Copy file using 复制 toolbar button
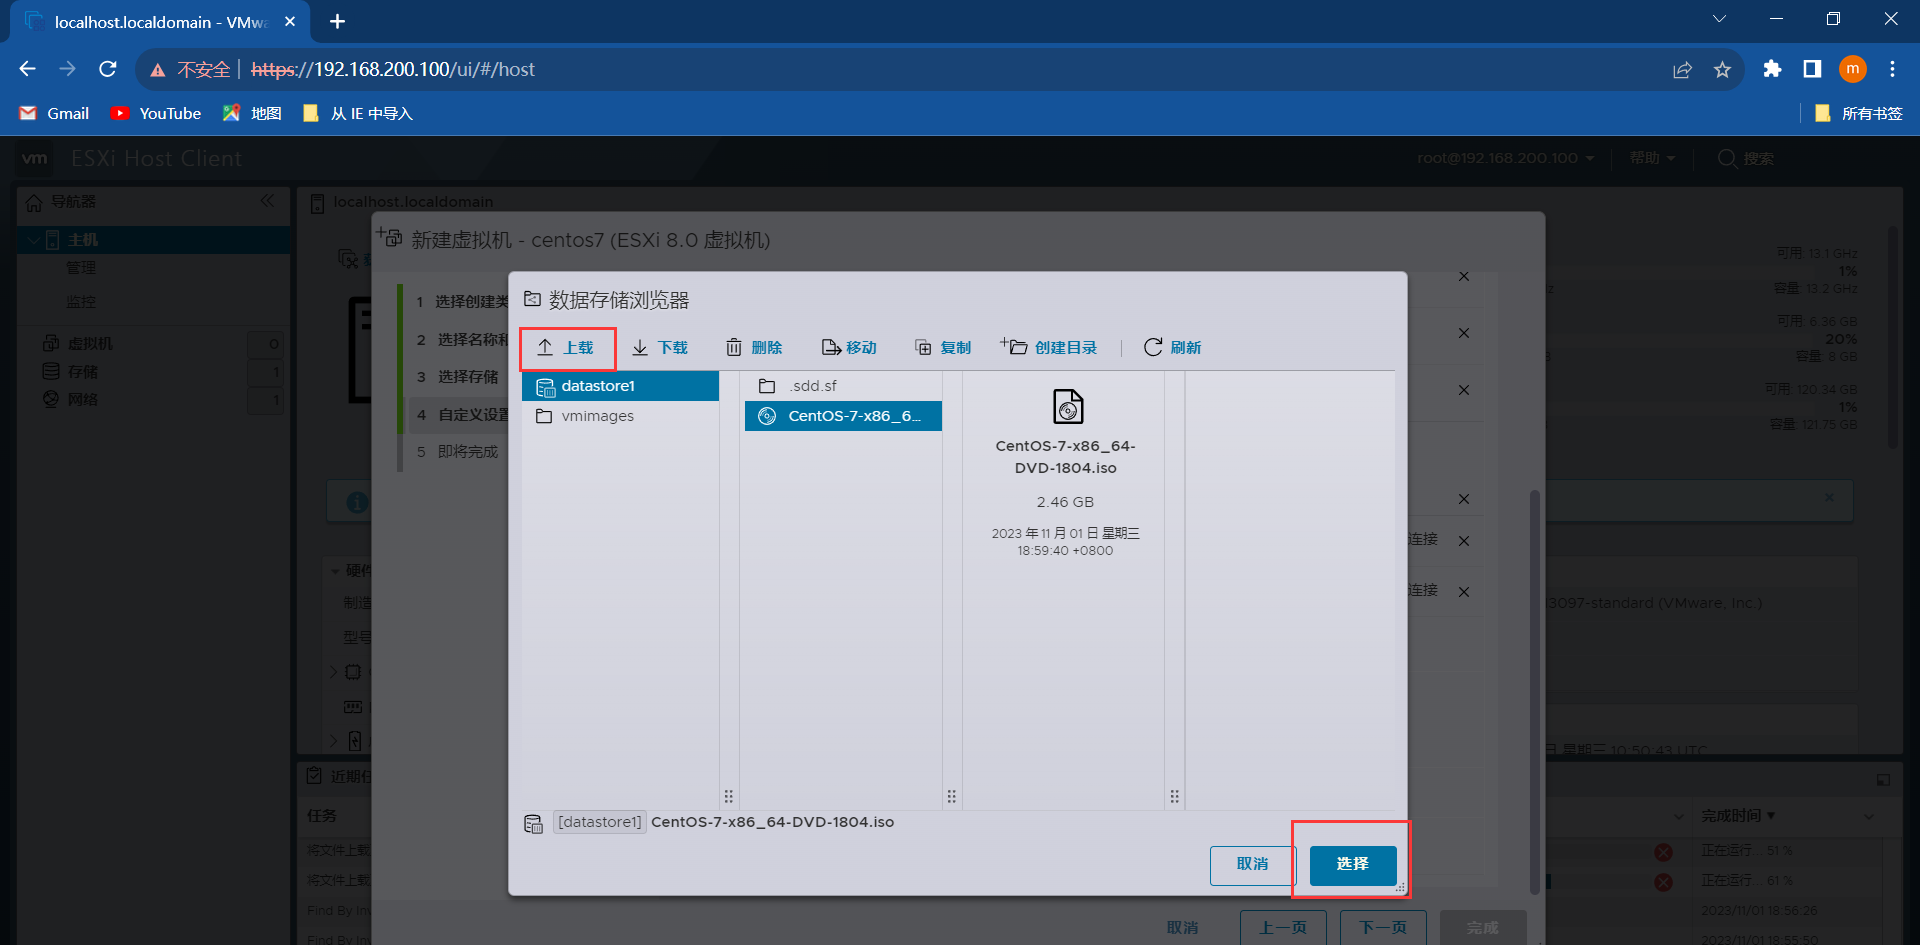The image size is (1920, 945). 943,348
